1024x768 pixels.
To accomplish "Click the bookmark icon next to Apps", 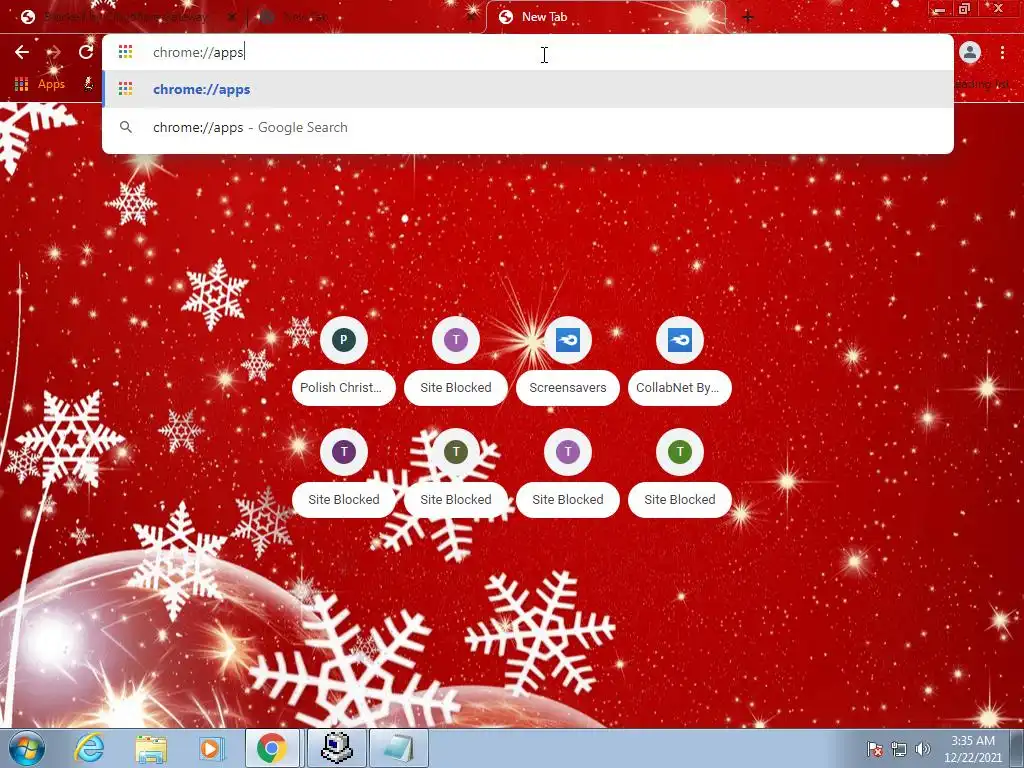I will 88,84.
